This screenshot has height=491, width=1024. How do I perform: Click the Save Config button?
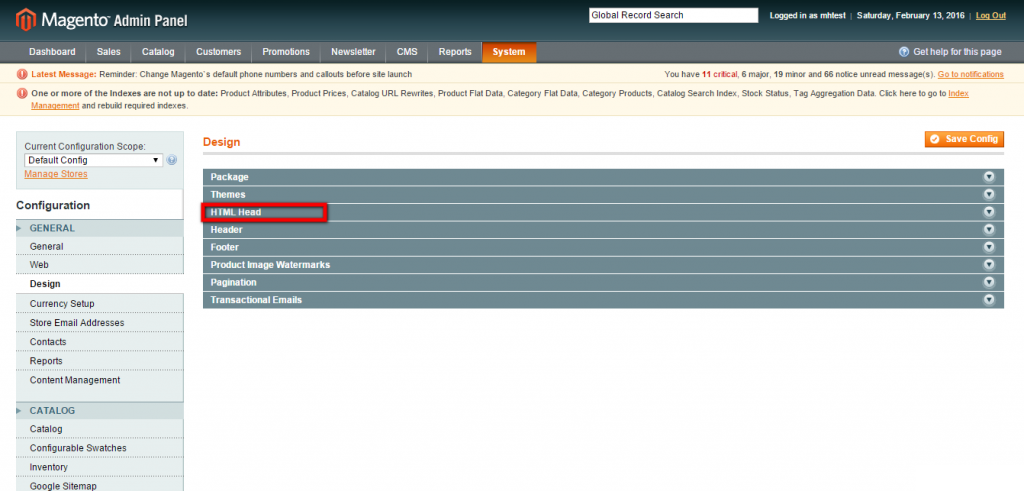pos(964,139)
